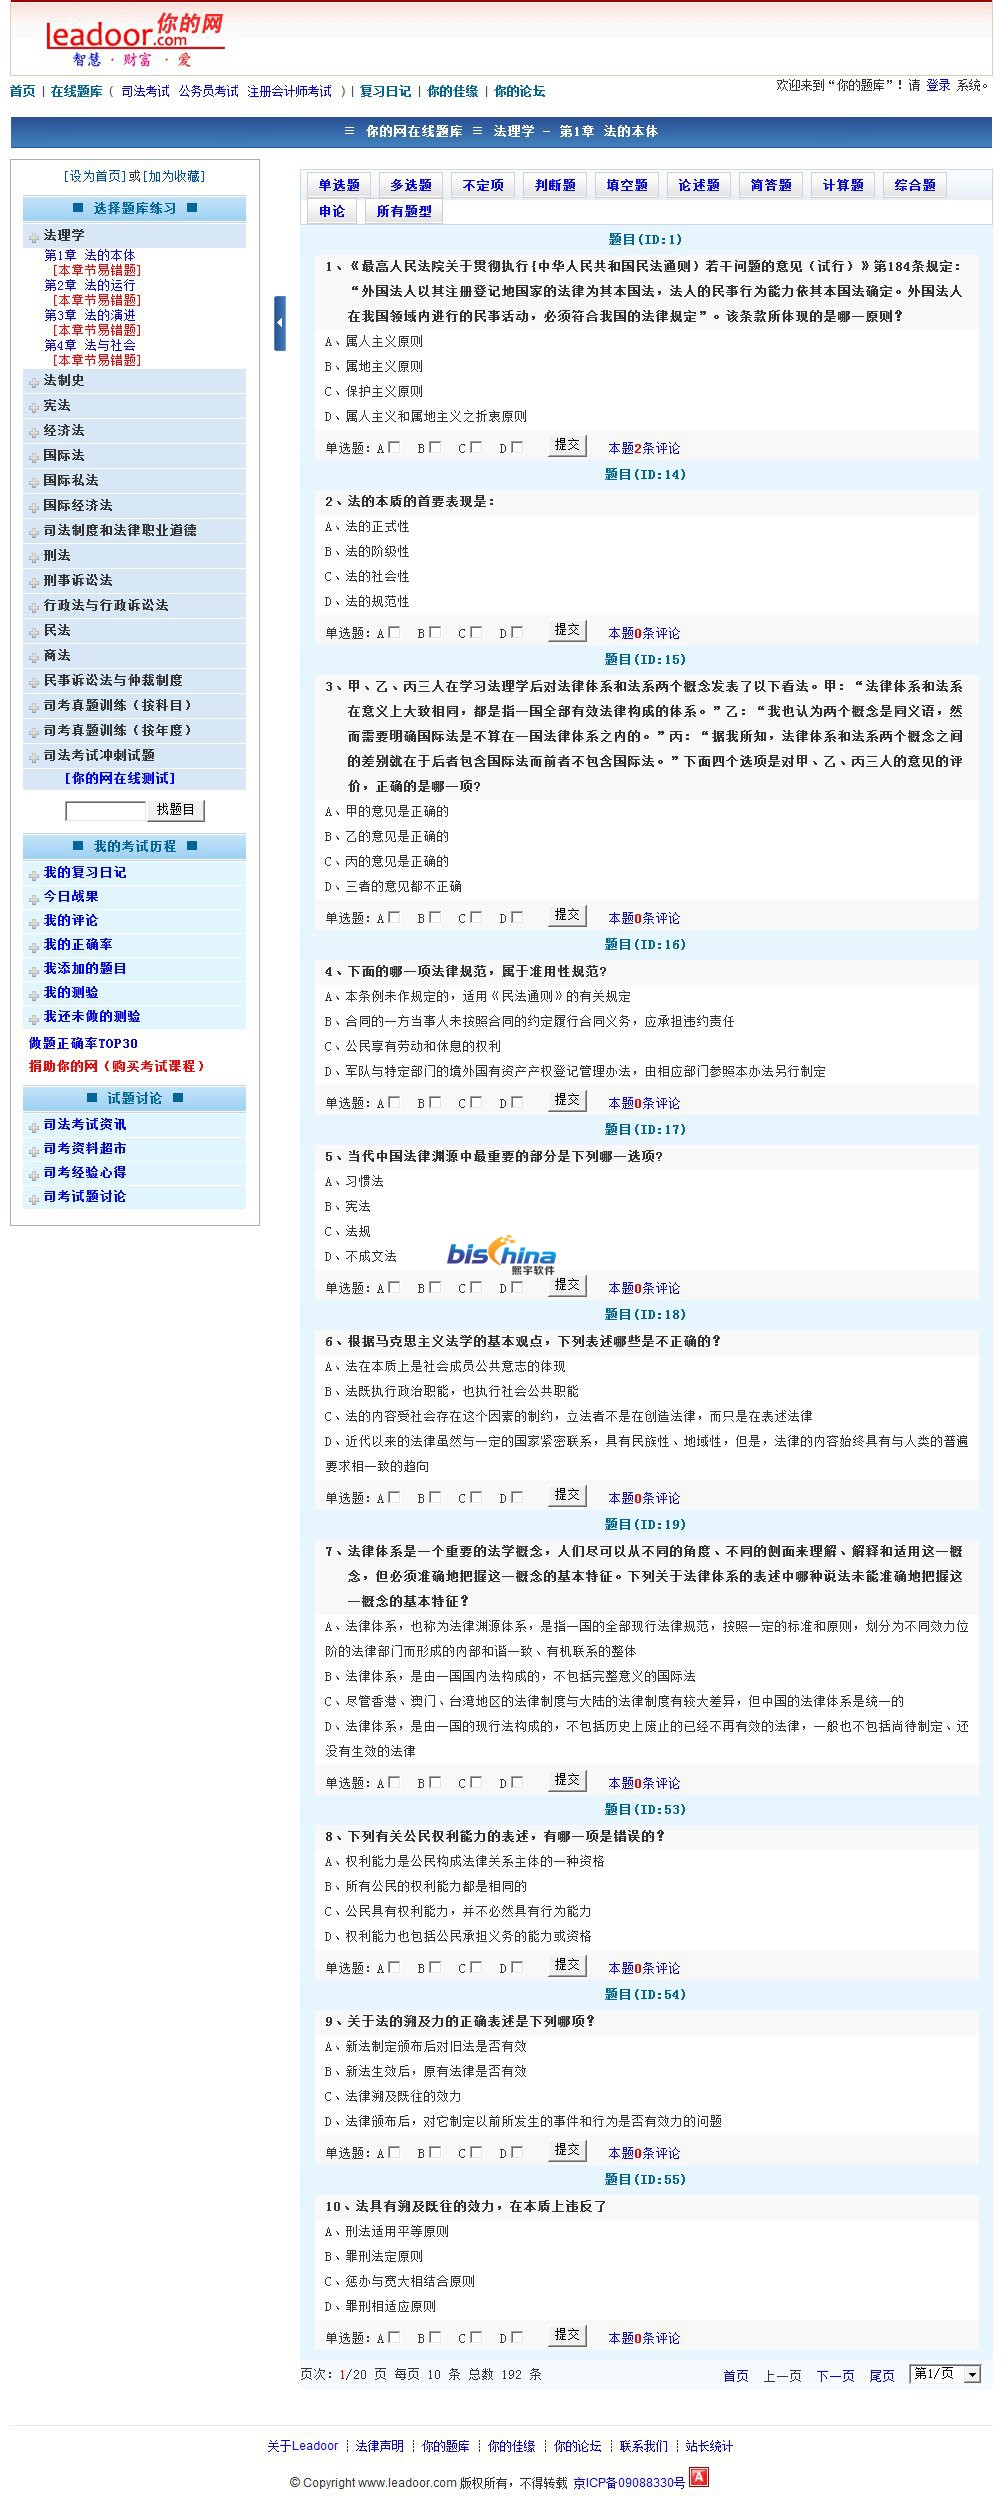The height and width of the screenshot is (2511, 1003).
Task: Jump to 尾页 of questions
Action: click(882, 2376)
